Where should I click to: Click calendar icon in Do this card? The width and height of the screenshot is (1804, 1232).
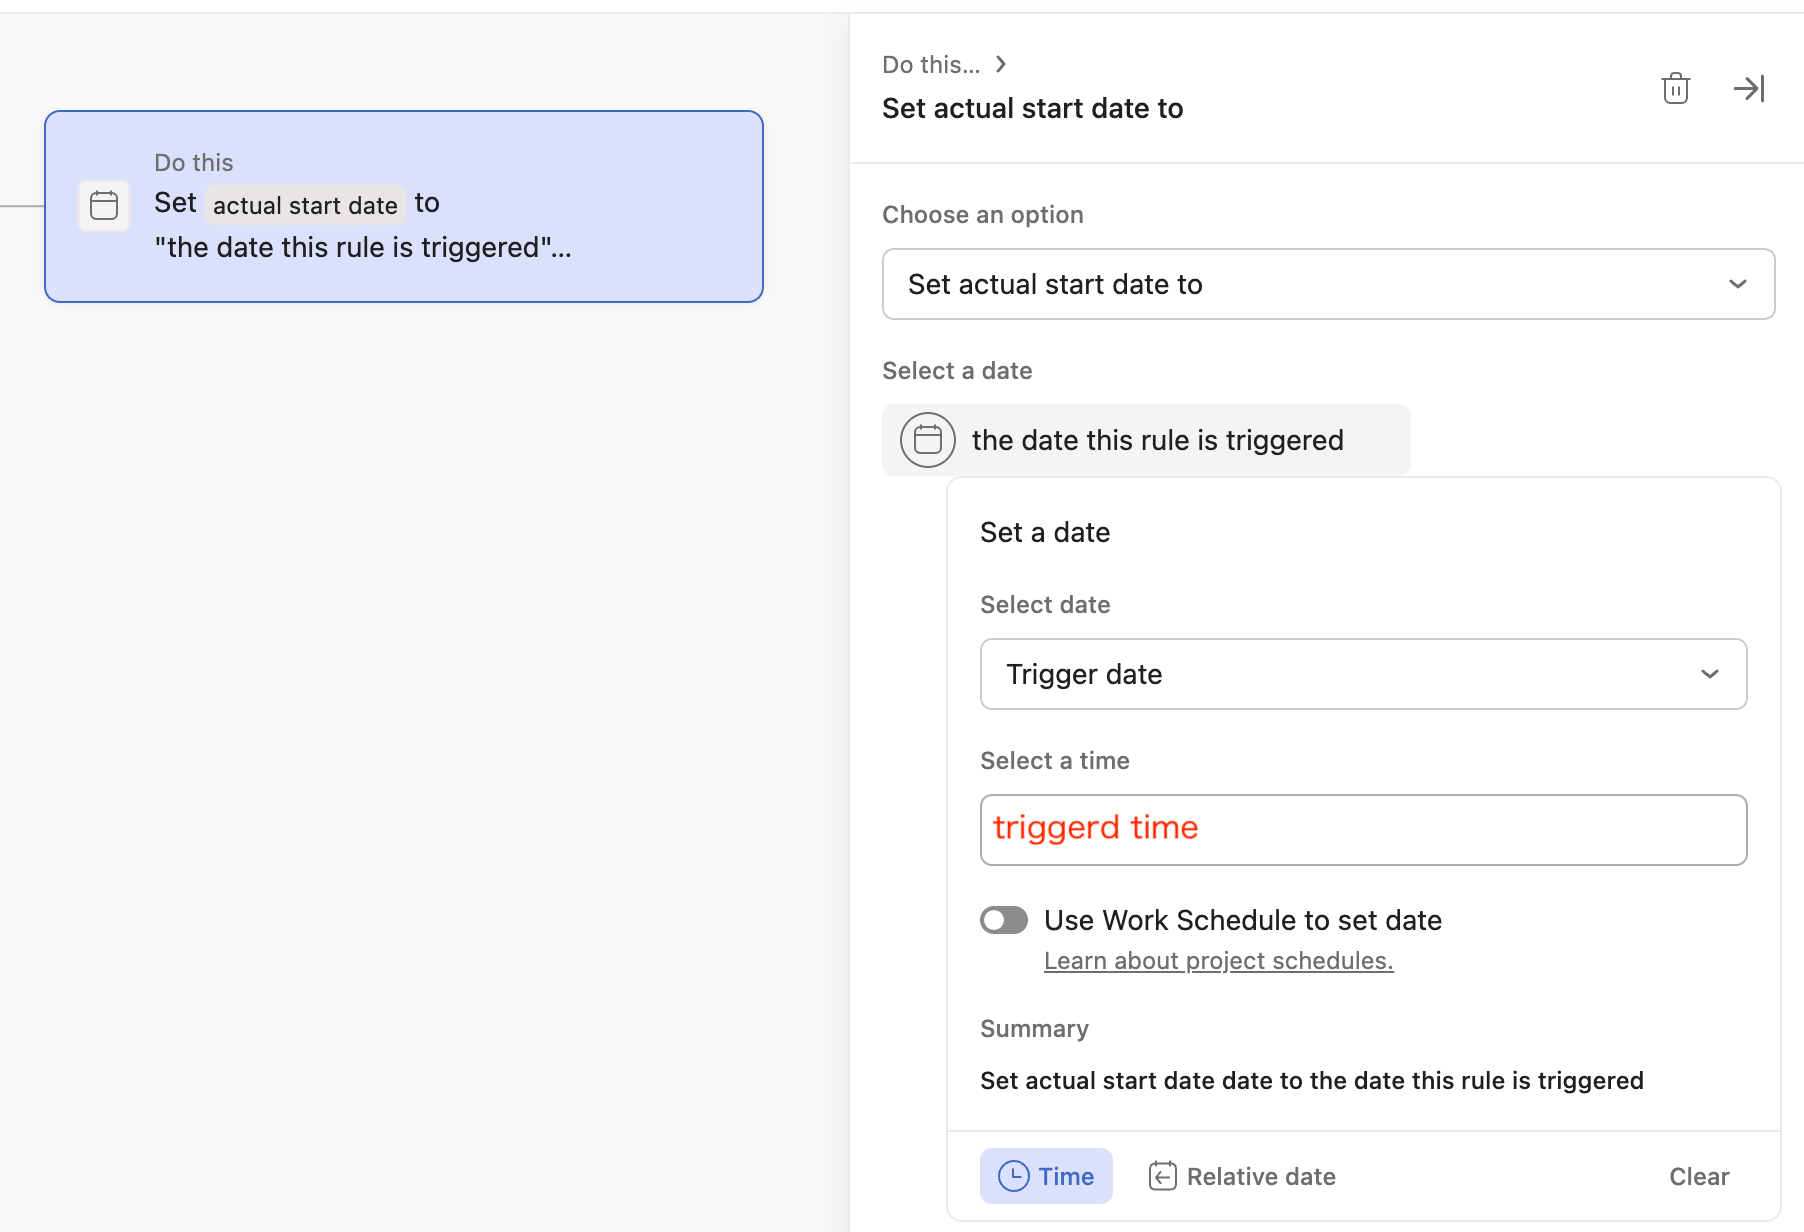pos(104,206)
